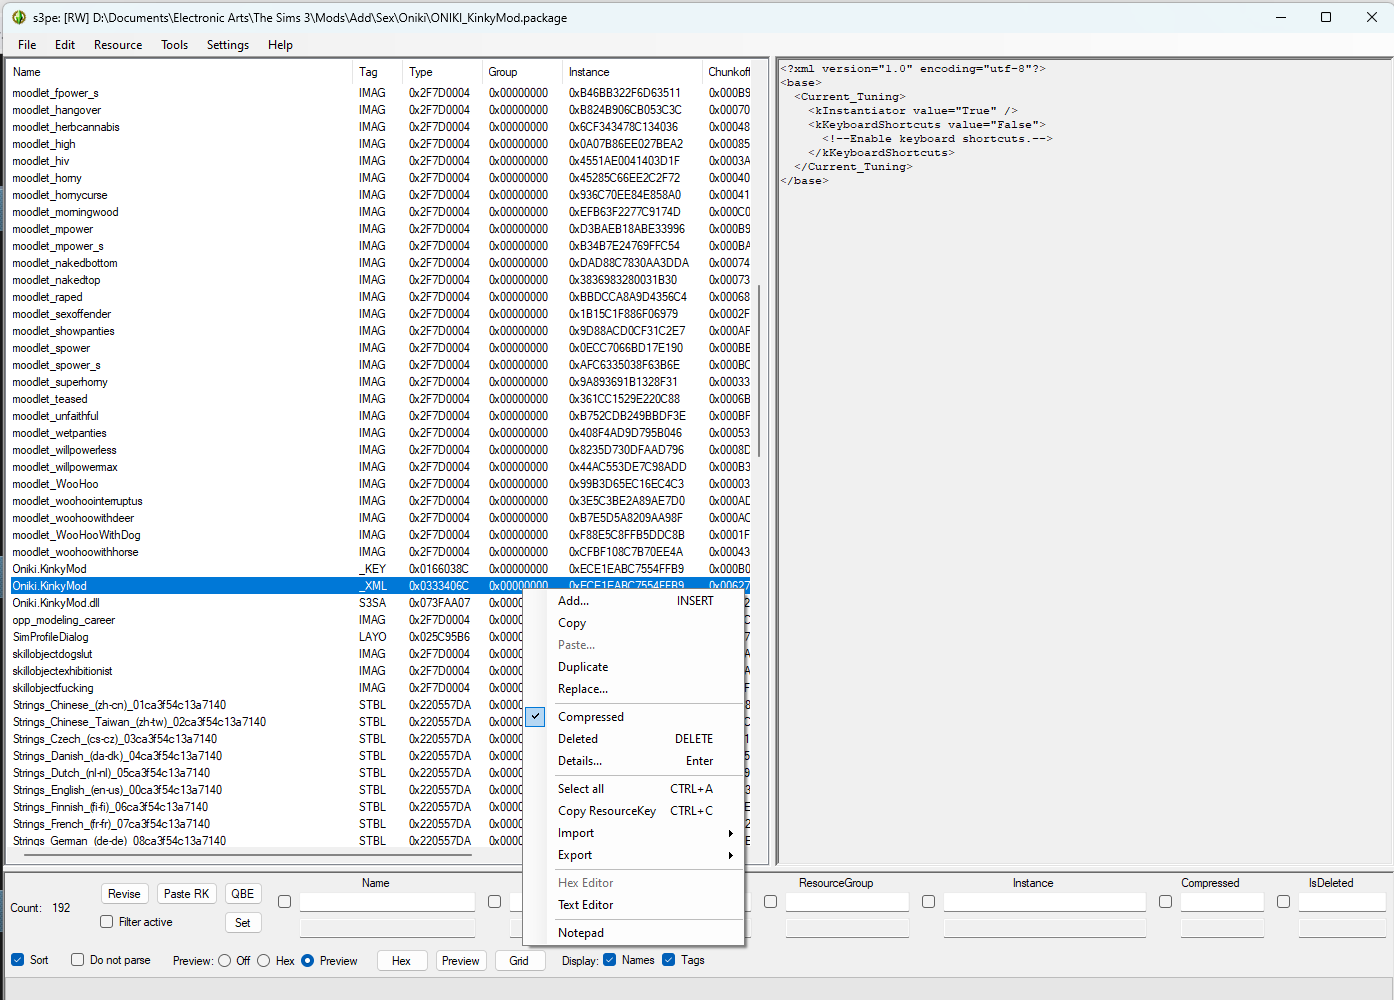
Task: Click the s3pe application icon in title bar
Action: [x=19, y=17]
